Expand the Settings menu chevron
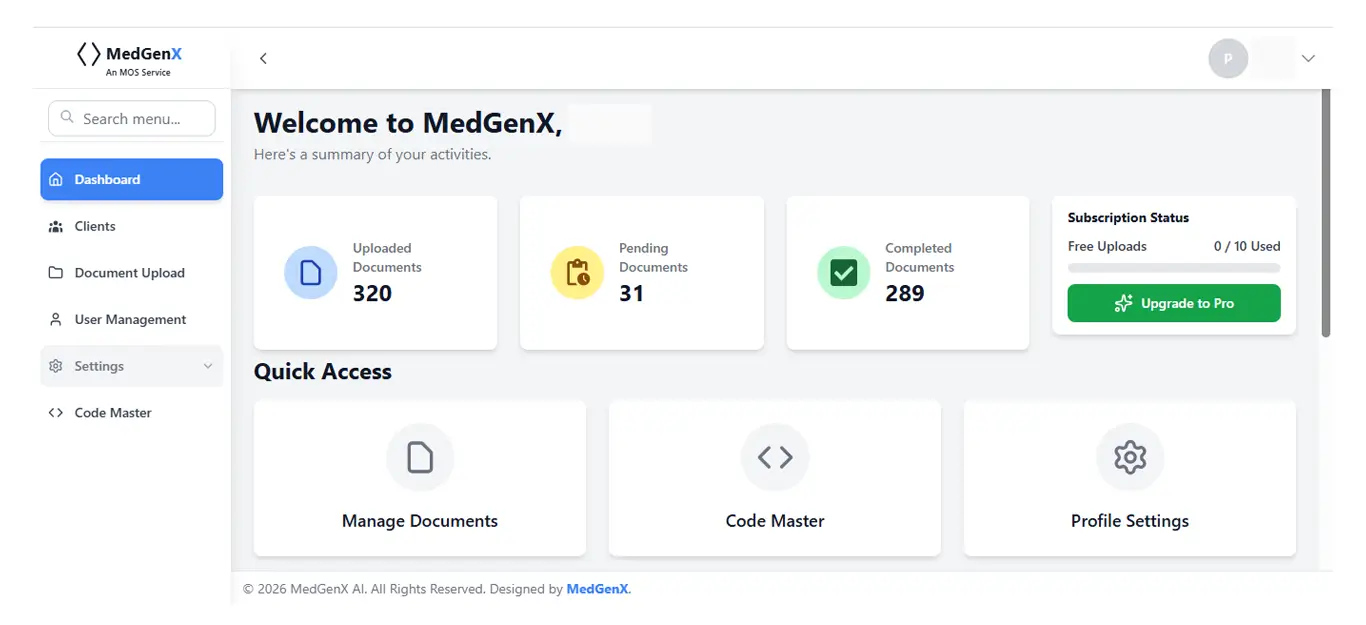Viewport: 1366px width, 625px height. point(208,366)
